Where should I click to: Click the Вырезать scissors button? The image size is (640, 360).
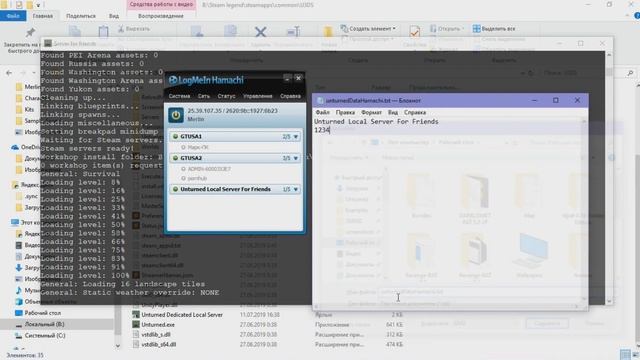click(134, 29)
